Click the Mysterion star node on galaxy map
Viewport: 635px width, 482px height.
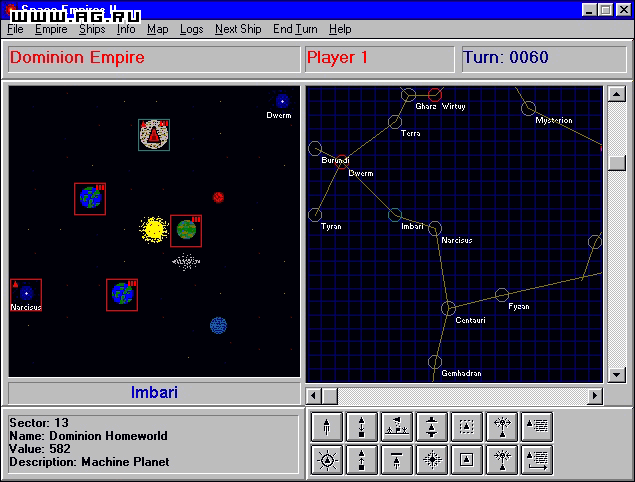(x=528, y=108)
